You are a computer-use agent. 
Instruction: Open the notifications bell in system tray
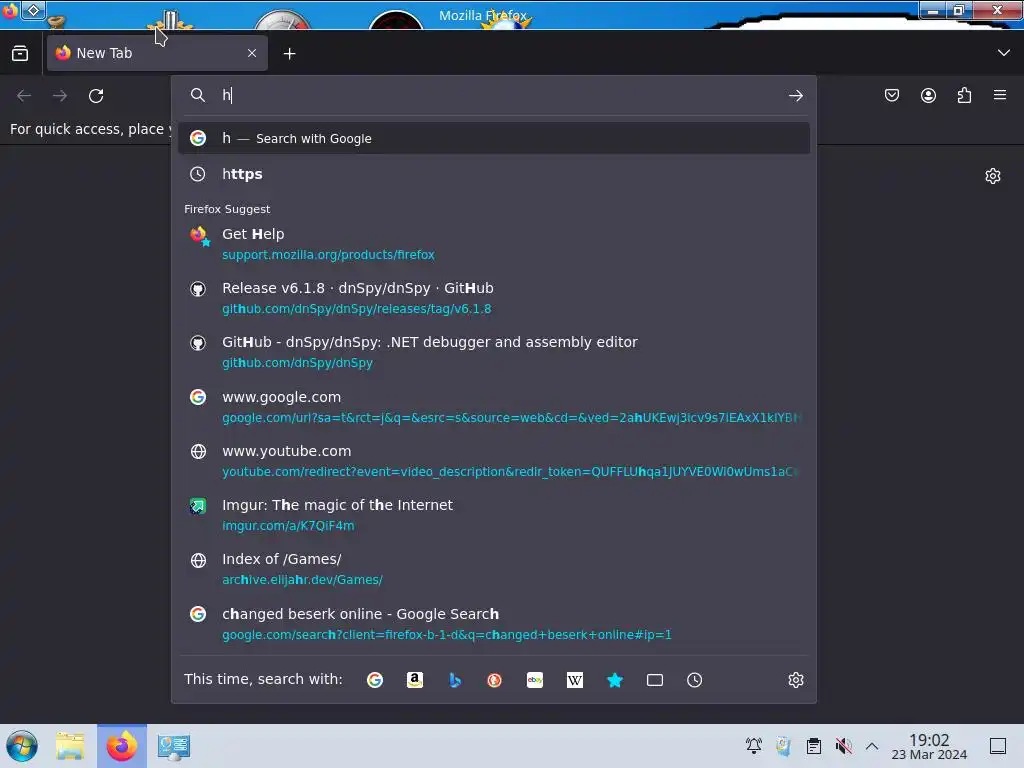754,746
